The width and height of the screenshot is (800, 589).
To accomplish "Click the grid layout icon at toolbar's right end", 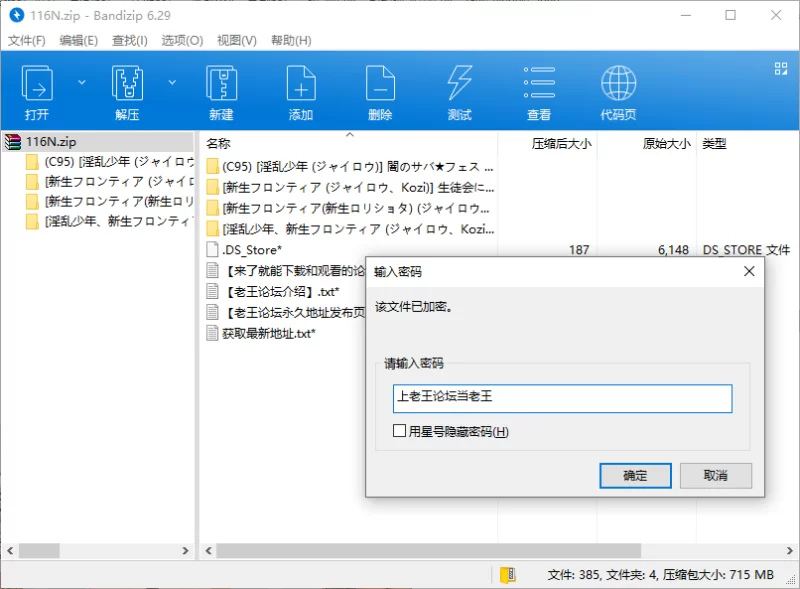I will (x=781, y=69).
